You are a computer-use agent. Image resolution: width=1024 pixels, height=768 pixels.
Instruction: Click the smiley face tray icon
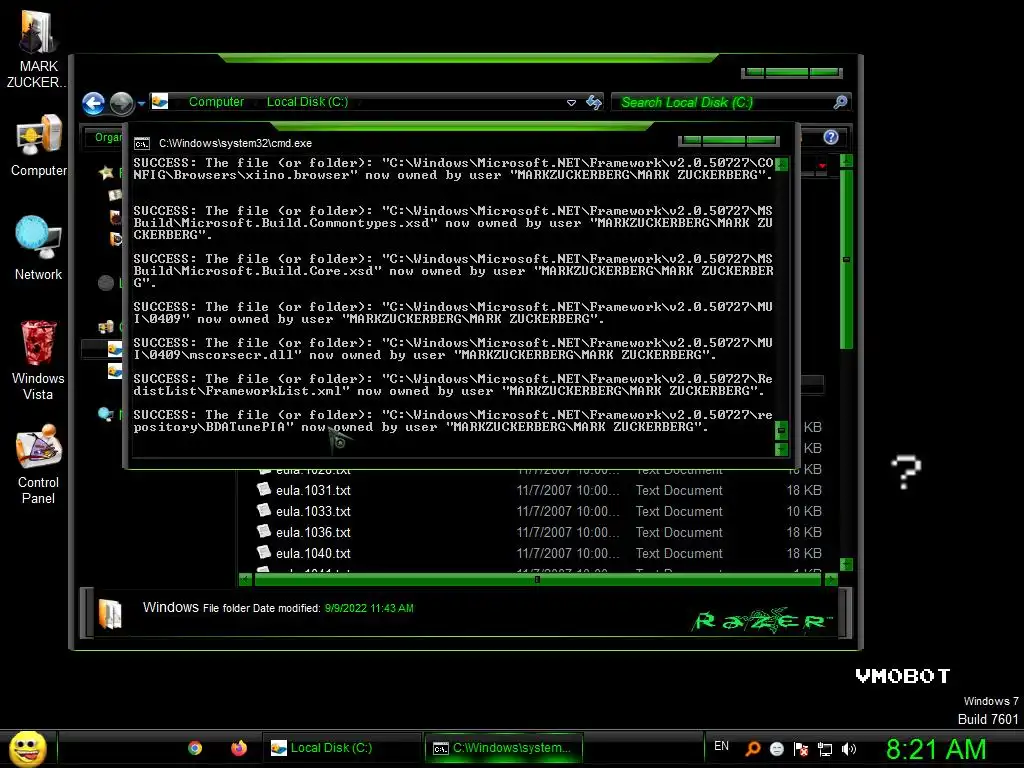[776, 749]
